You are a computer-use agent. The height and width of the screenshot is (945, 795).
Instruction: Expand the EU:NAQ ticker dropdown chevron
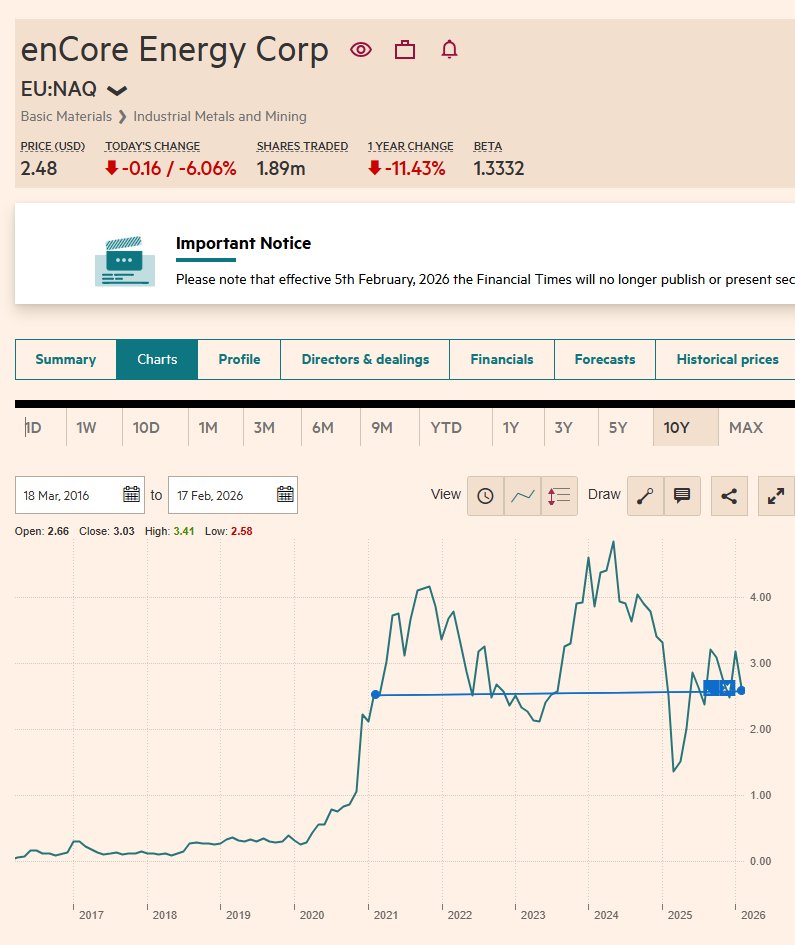pyautogui.click(x=117, y=90)
